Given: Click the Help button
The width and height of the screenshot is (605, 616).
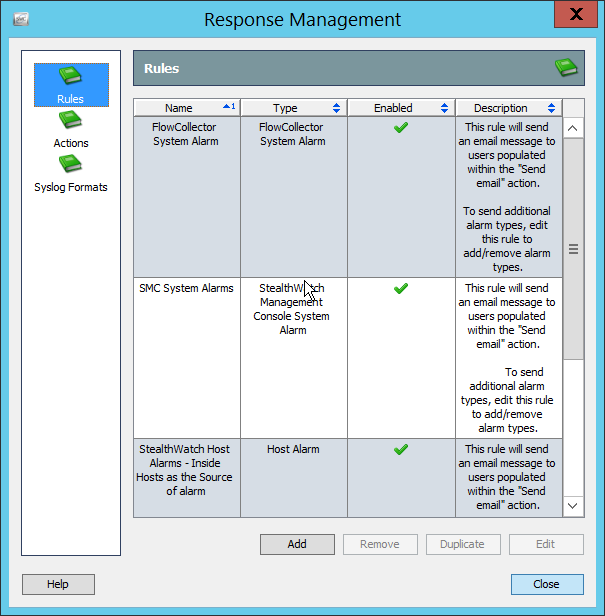Looking at the screenshot, I should click(x=58, y=584).
